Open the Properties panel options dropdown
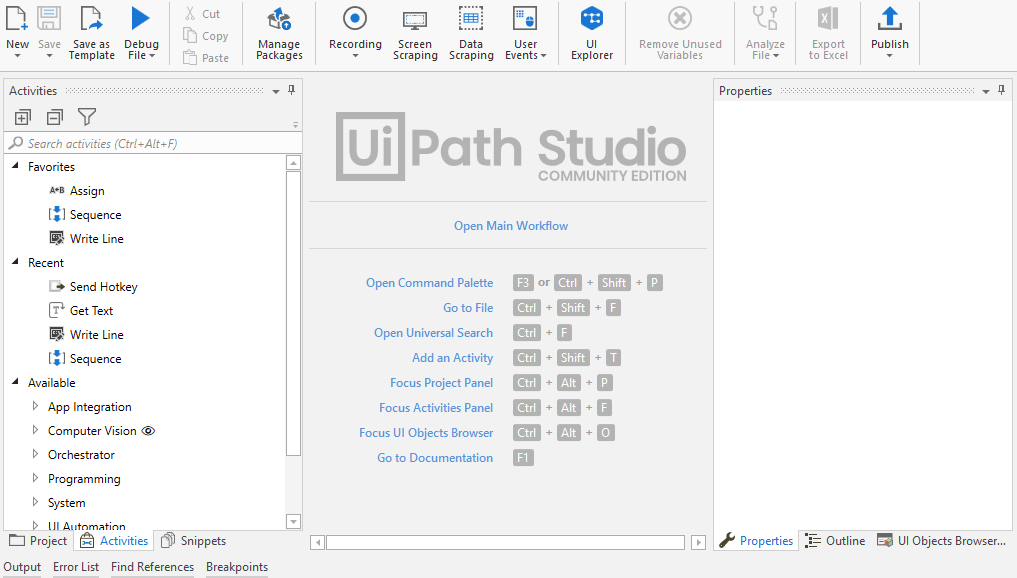Viewport: 1017px width, 578px height. (x=986, y=91)
